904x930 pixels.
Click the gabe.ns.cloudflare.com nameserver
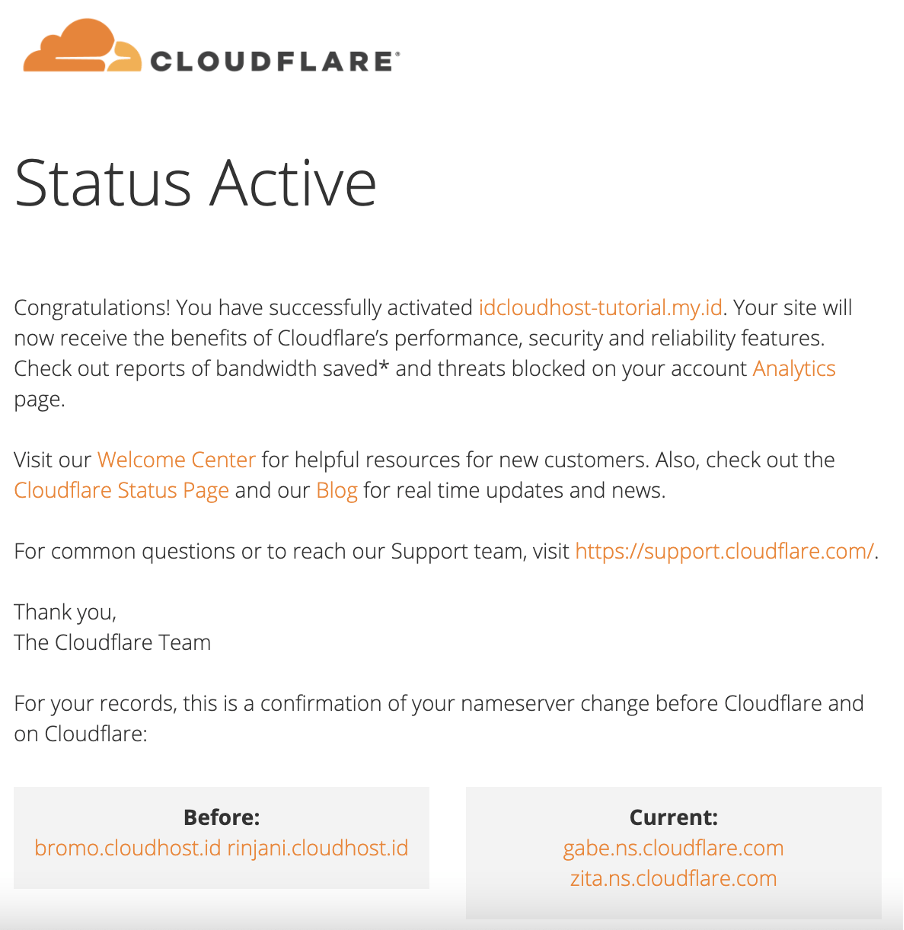coord(673,848)
